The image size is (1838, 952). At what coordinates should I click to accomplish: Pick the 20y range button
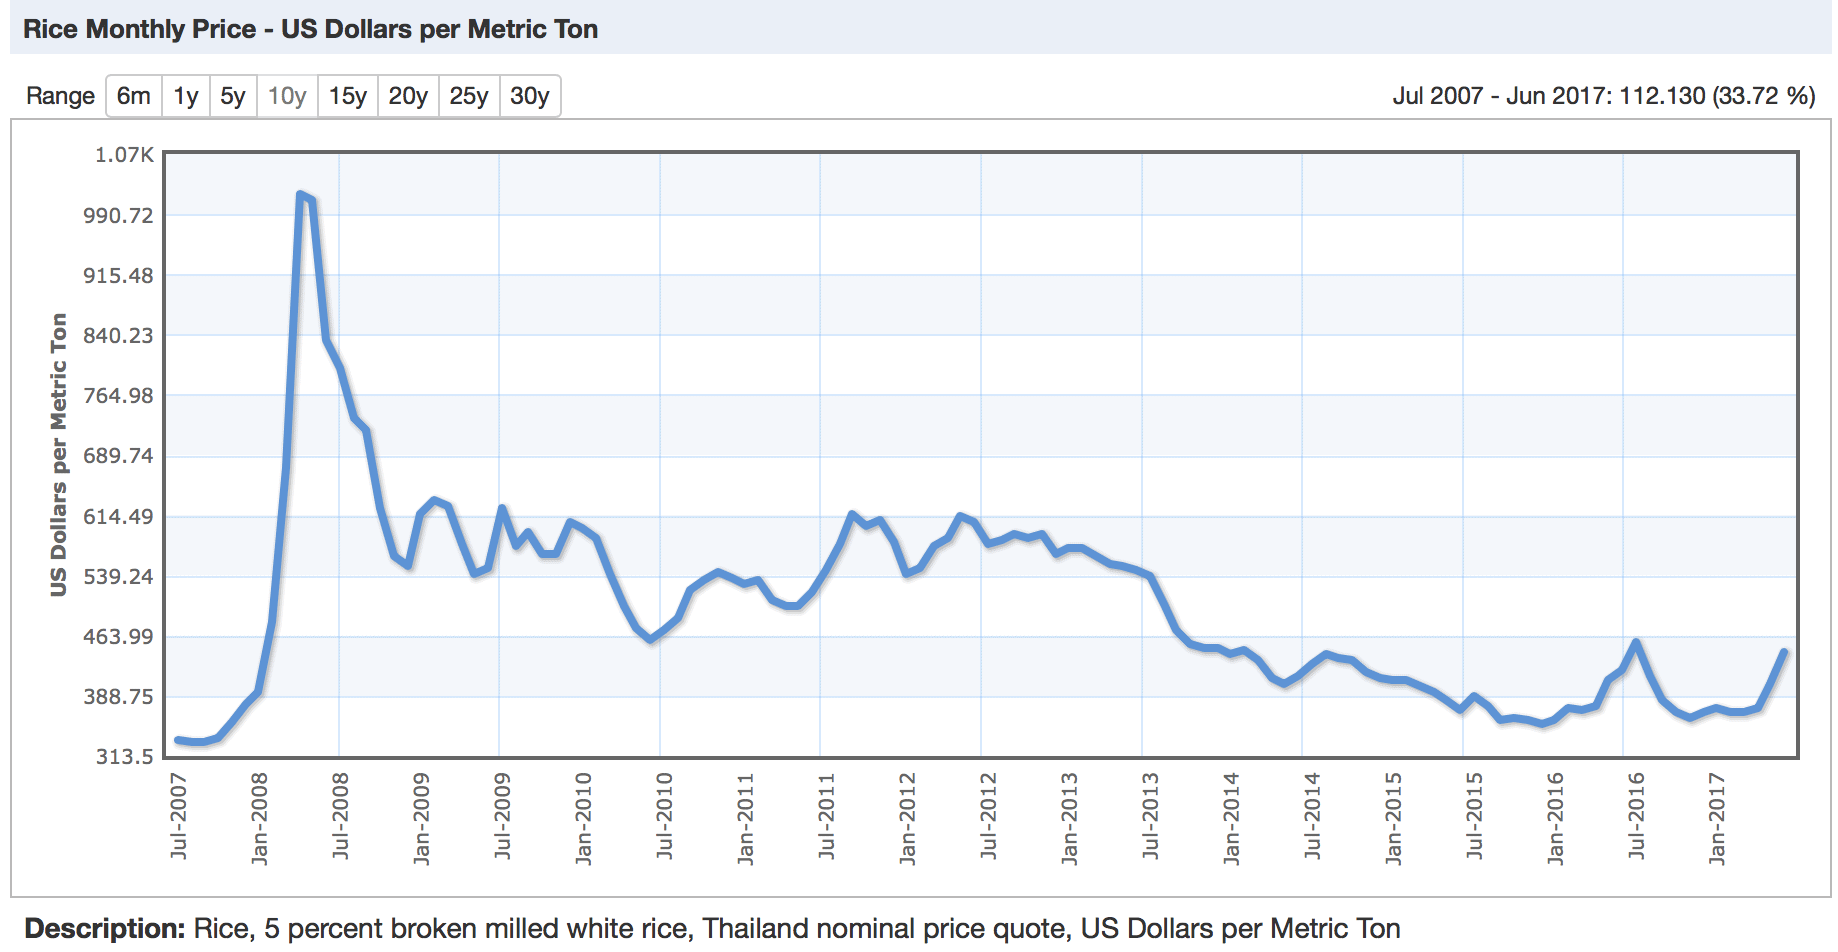(408, 96)
